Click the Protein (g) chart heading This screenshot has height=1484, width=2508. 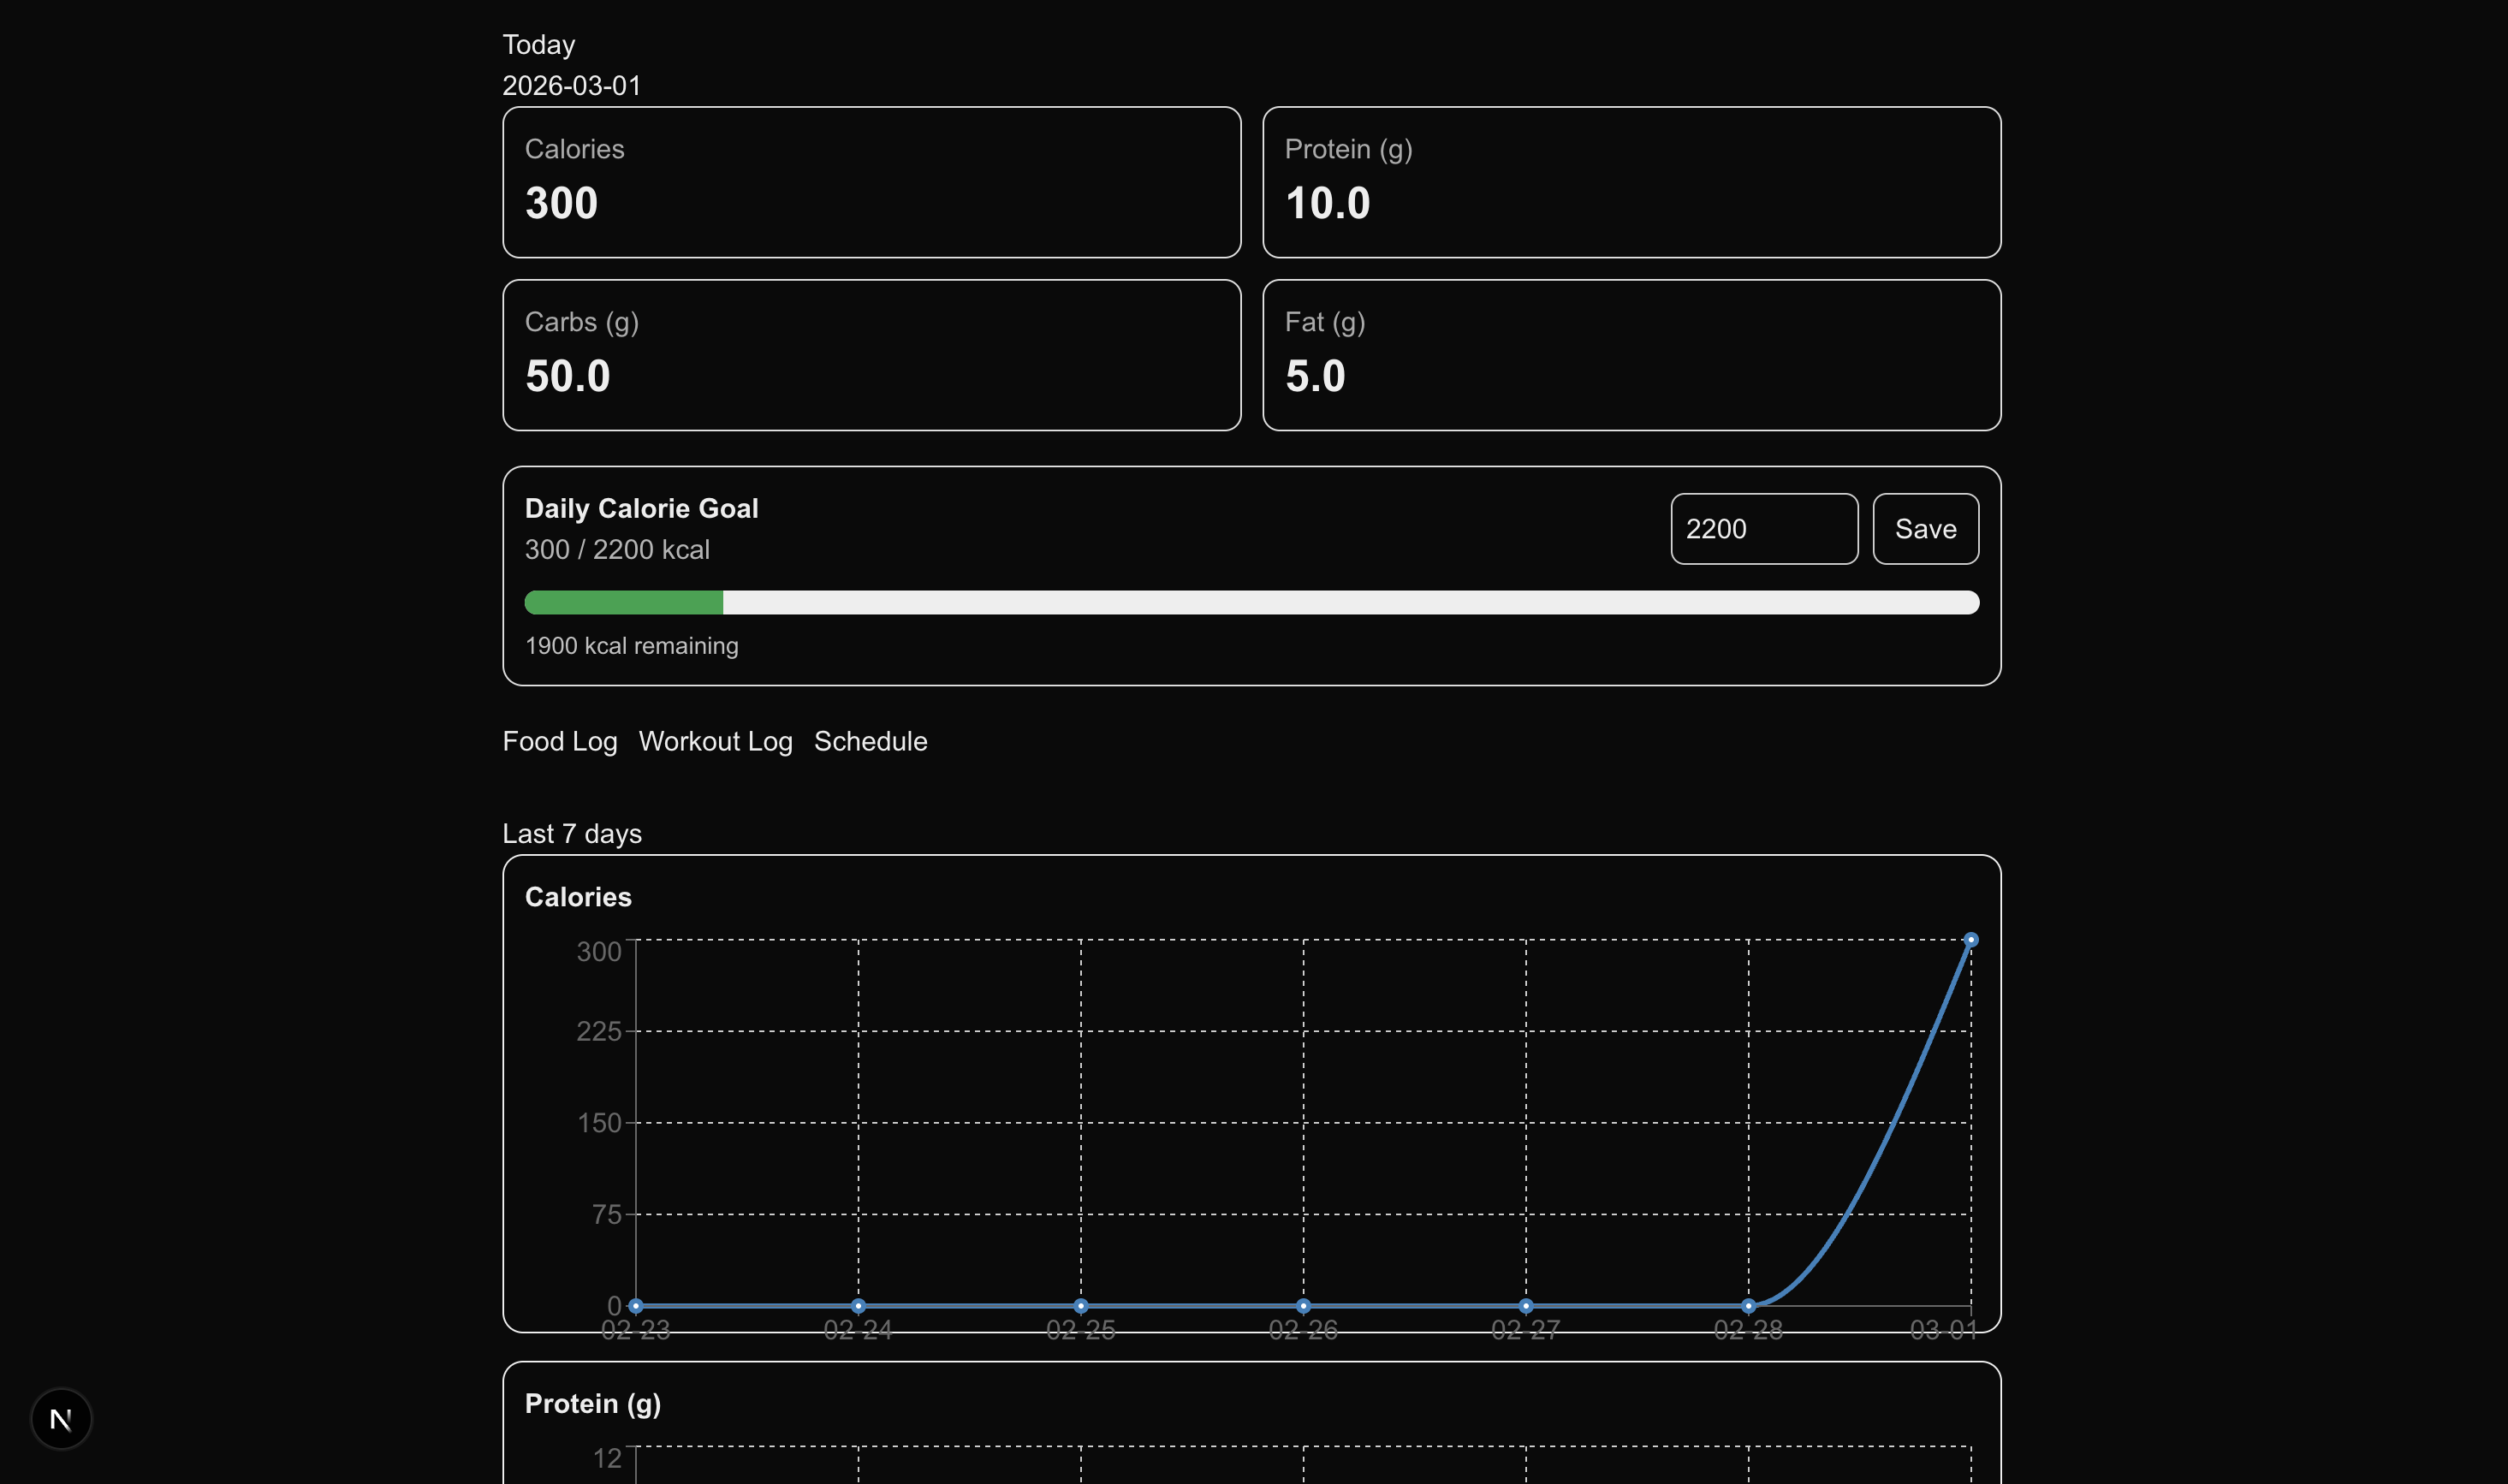592,1404
